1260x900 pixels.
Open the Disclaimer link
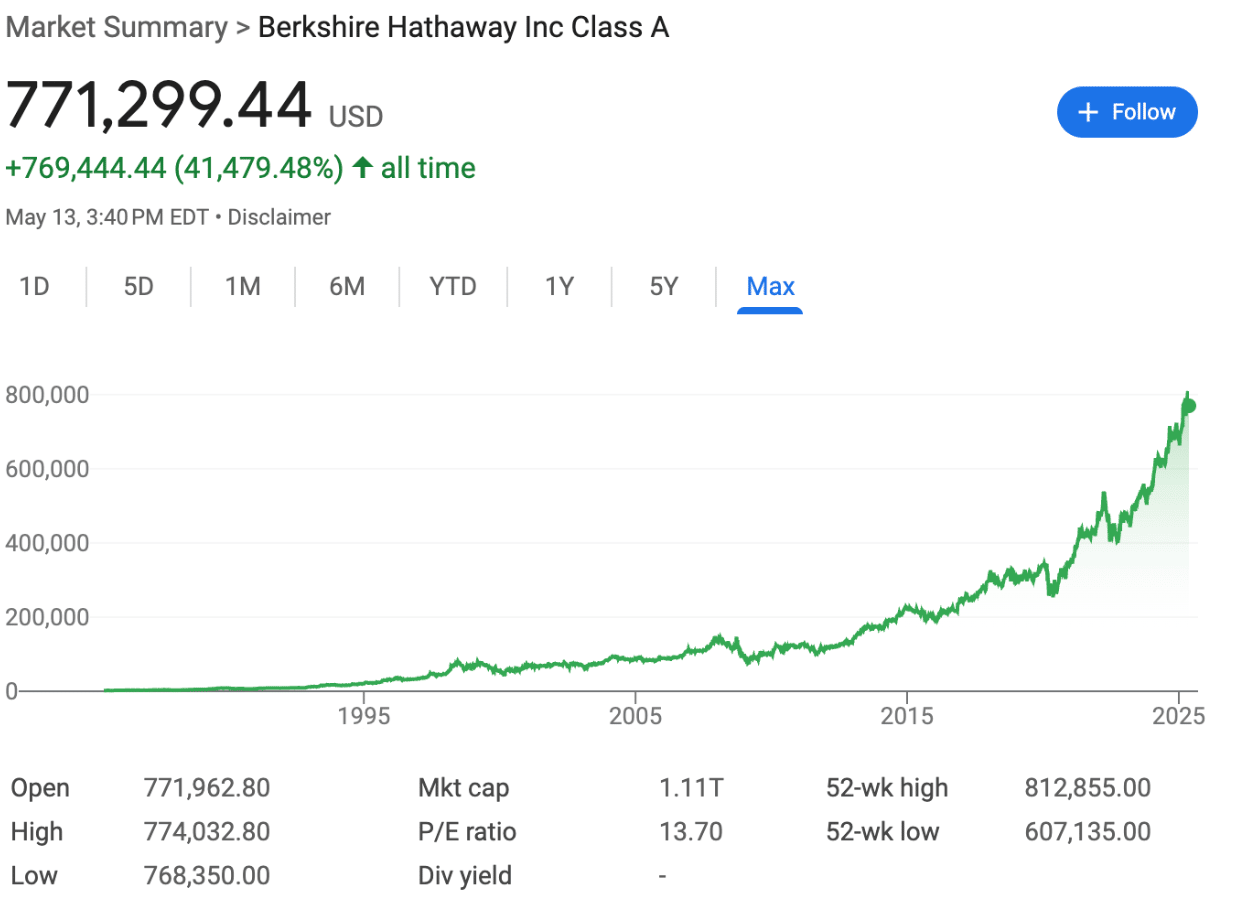click(279, 217)
